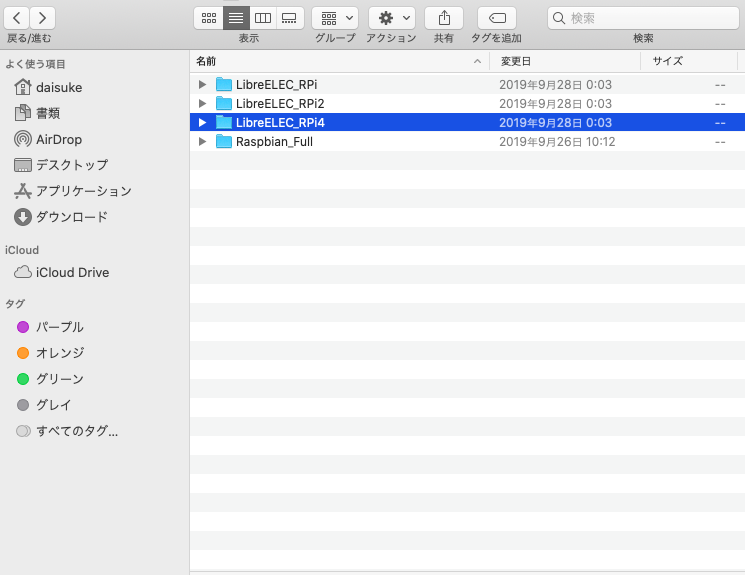745x575 pixels.
Task: Click the LibreELEC_RPi2 file name
Action: click(x=280, y=104)
